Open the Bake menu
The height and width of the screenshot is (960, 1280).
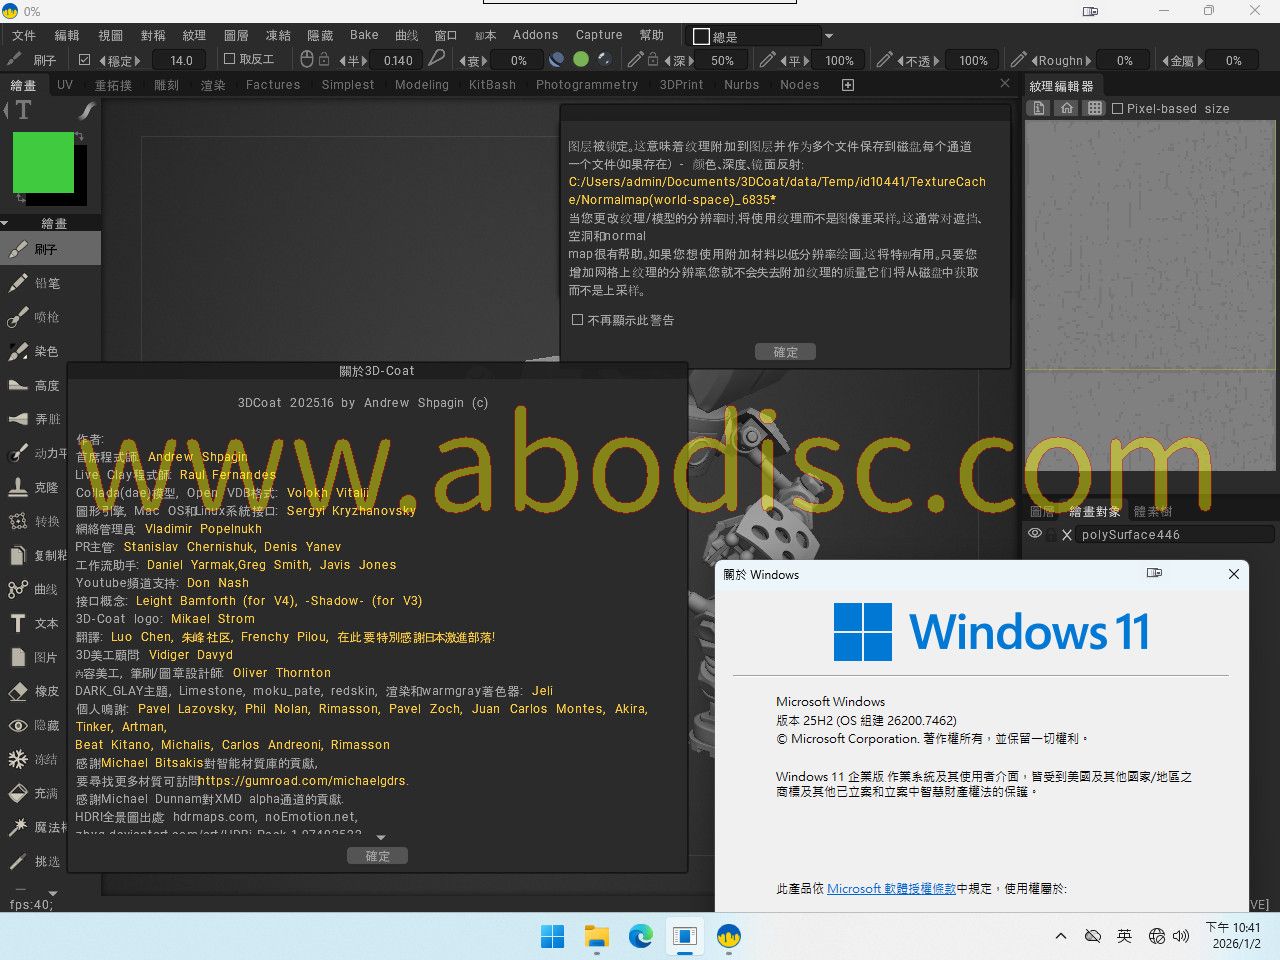[x=364, y=35]
